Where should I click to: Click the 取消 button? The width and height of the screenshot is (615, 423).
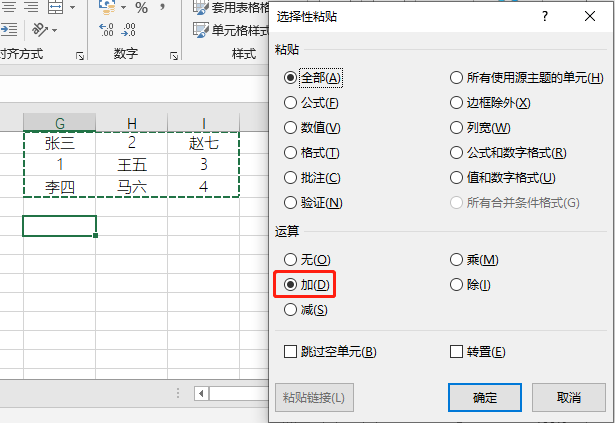[569, 397]
